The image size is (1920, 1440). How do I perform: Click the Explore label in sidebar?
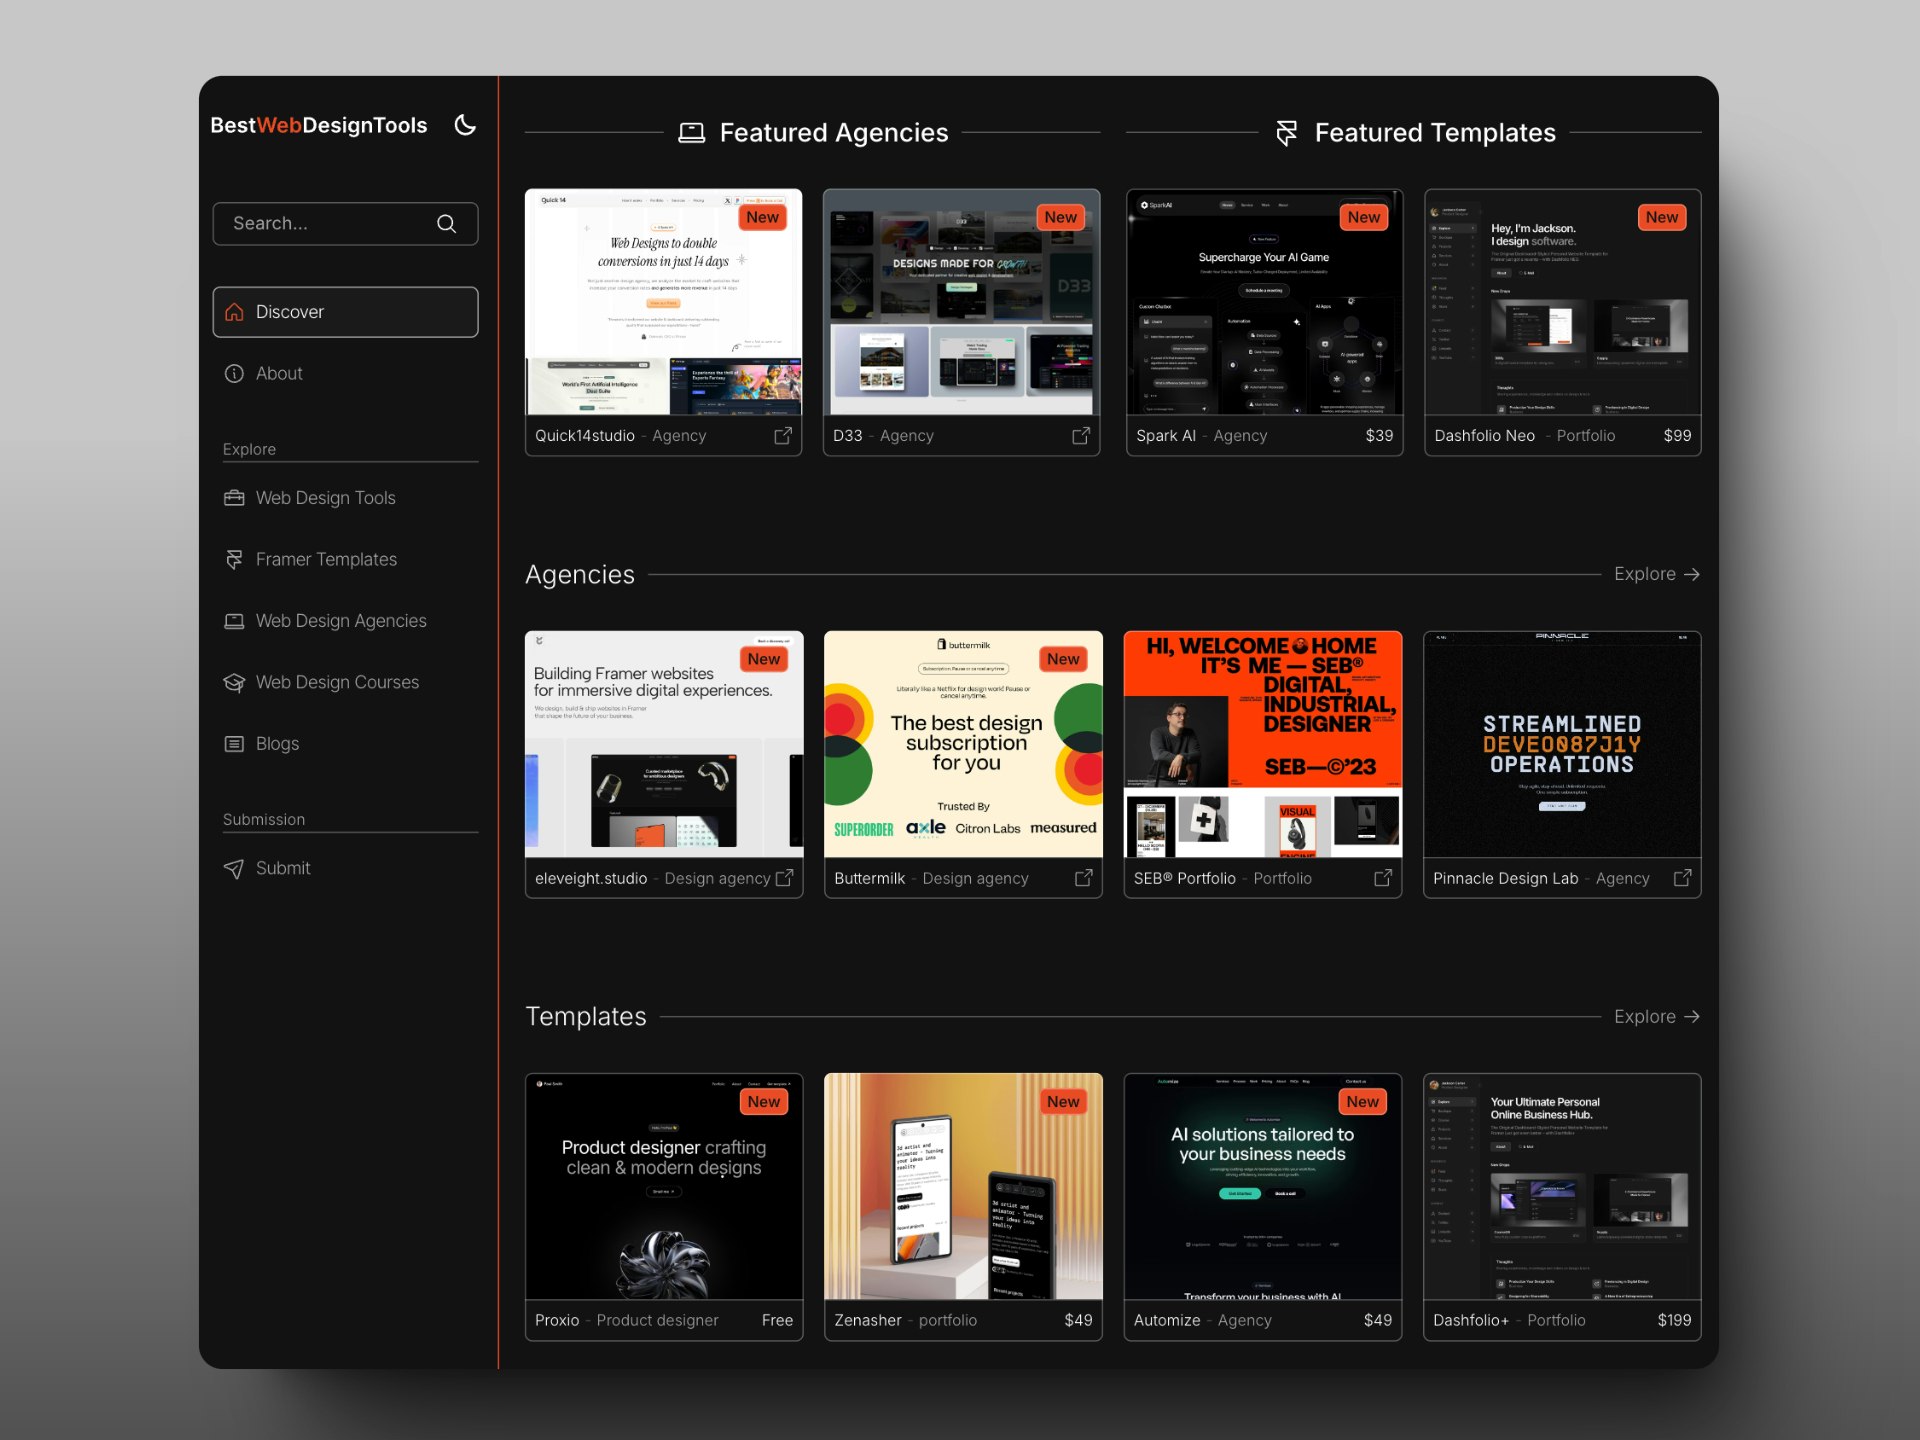(249, 450)
